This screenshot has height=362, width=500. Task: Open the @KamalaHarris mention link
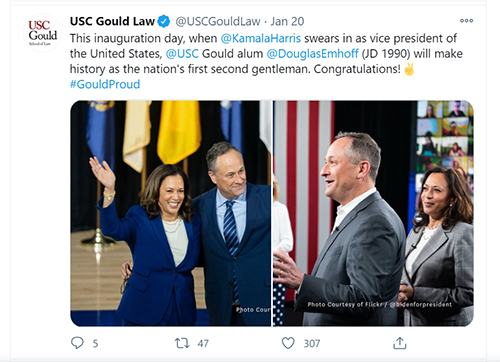point(261,38)
